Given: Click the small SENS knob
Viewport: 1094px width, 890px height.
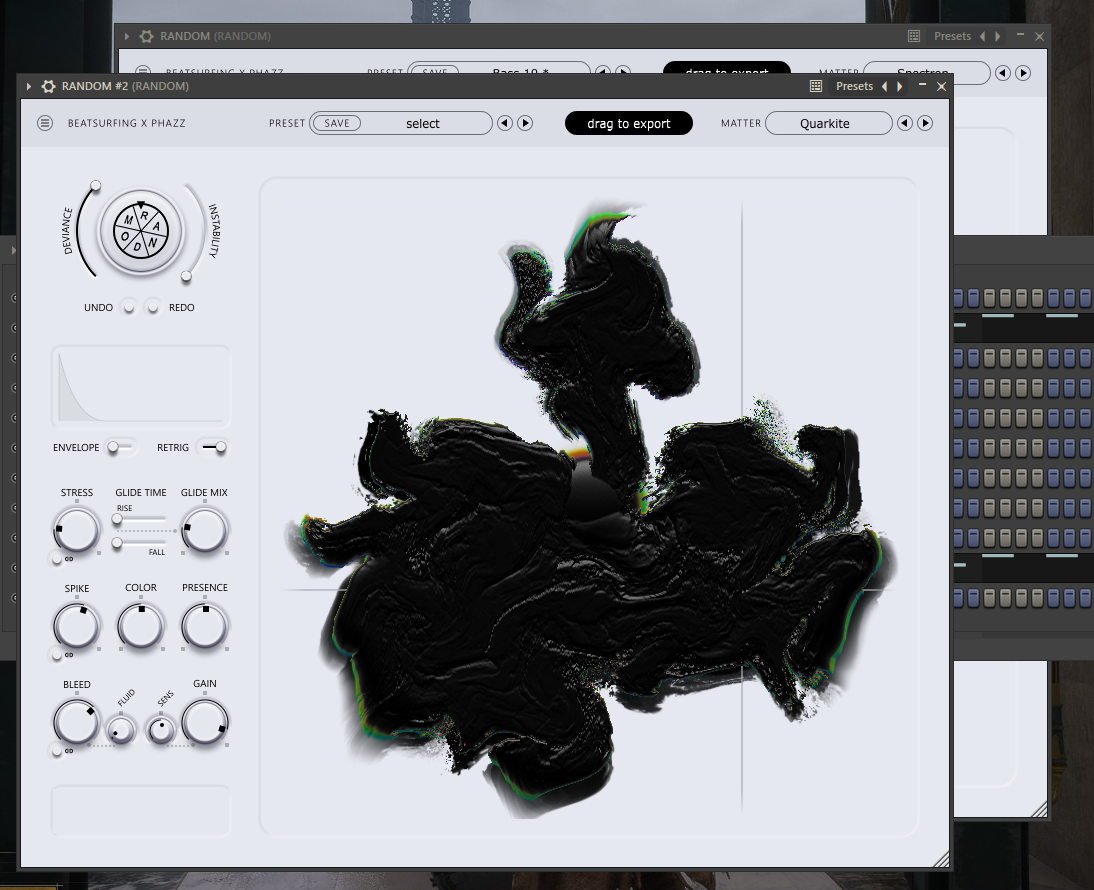Looking at the screenshot, I should (x=162, y=730).
